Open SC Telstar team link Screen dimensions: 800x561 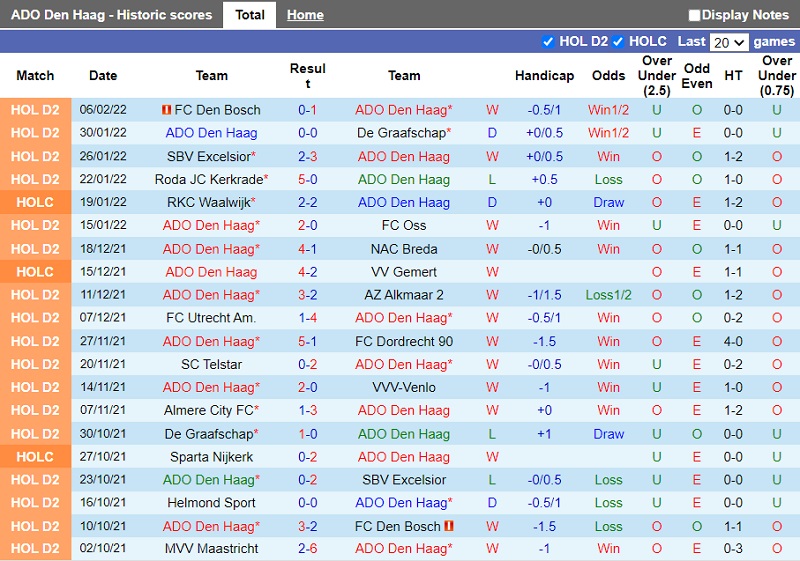(x=211, y=364)
